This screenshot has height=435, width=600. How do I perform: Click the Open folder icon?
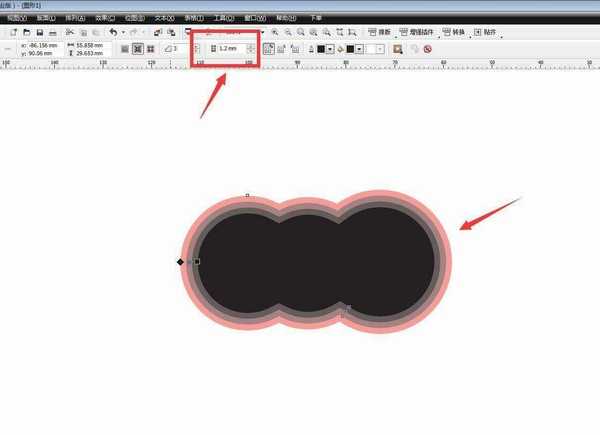pos(25,33)
